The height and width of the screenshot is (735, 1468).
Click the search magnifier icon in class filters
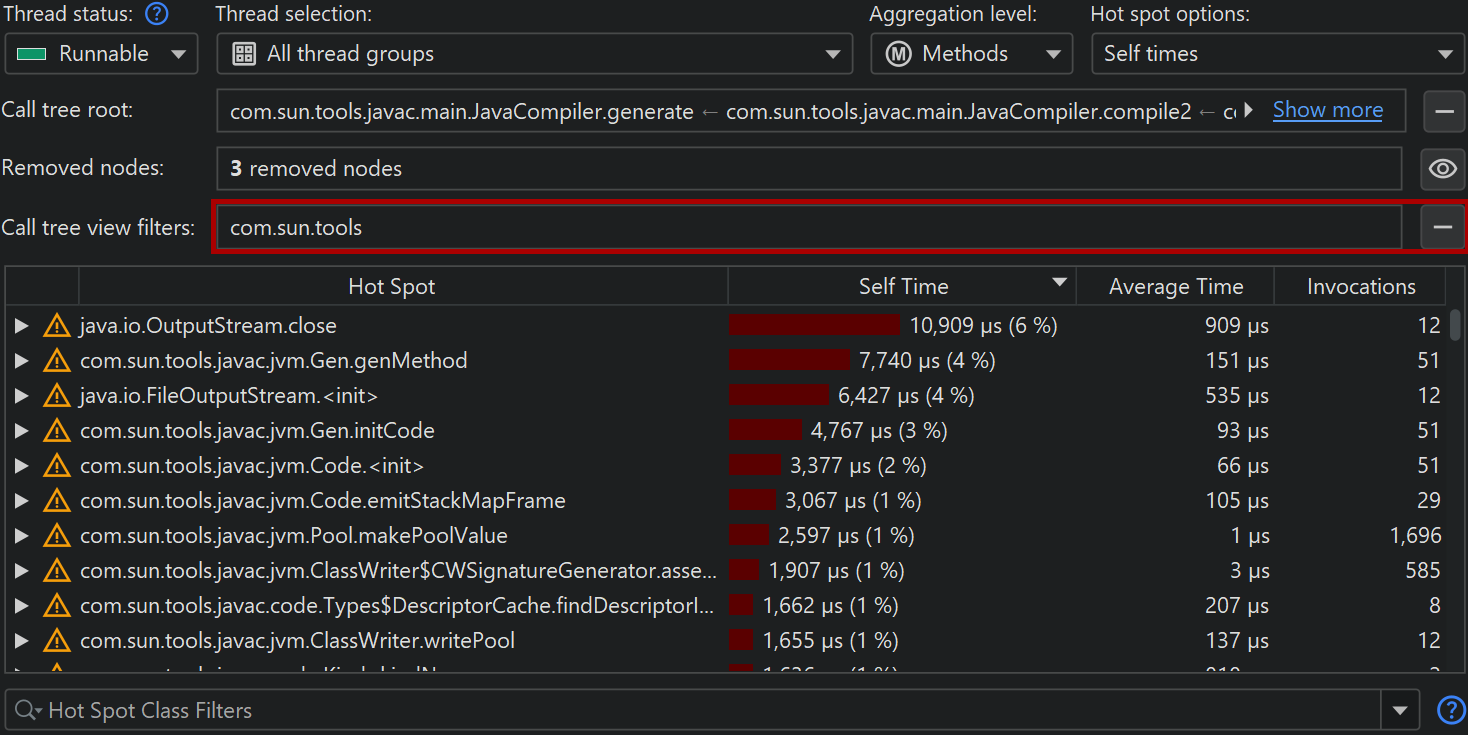(27, 711)
